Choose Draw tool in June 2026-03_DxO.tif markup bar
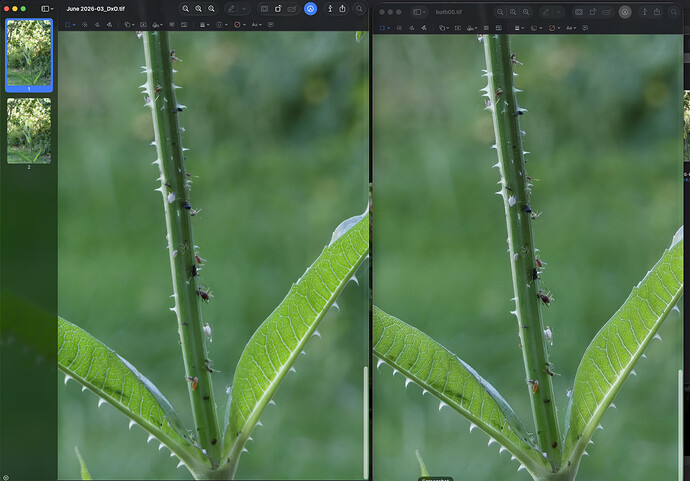Viewport: 690px width, 481px height. 109,25
